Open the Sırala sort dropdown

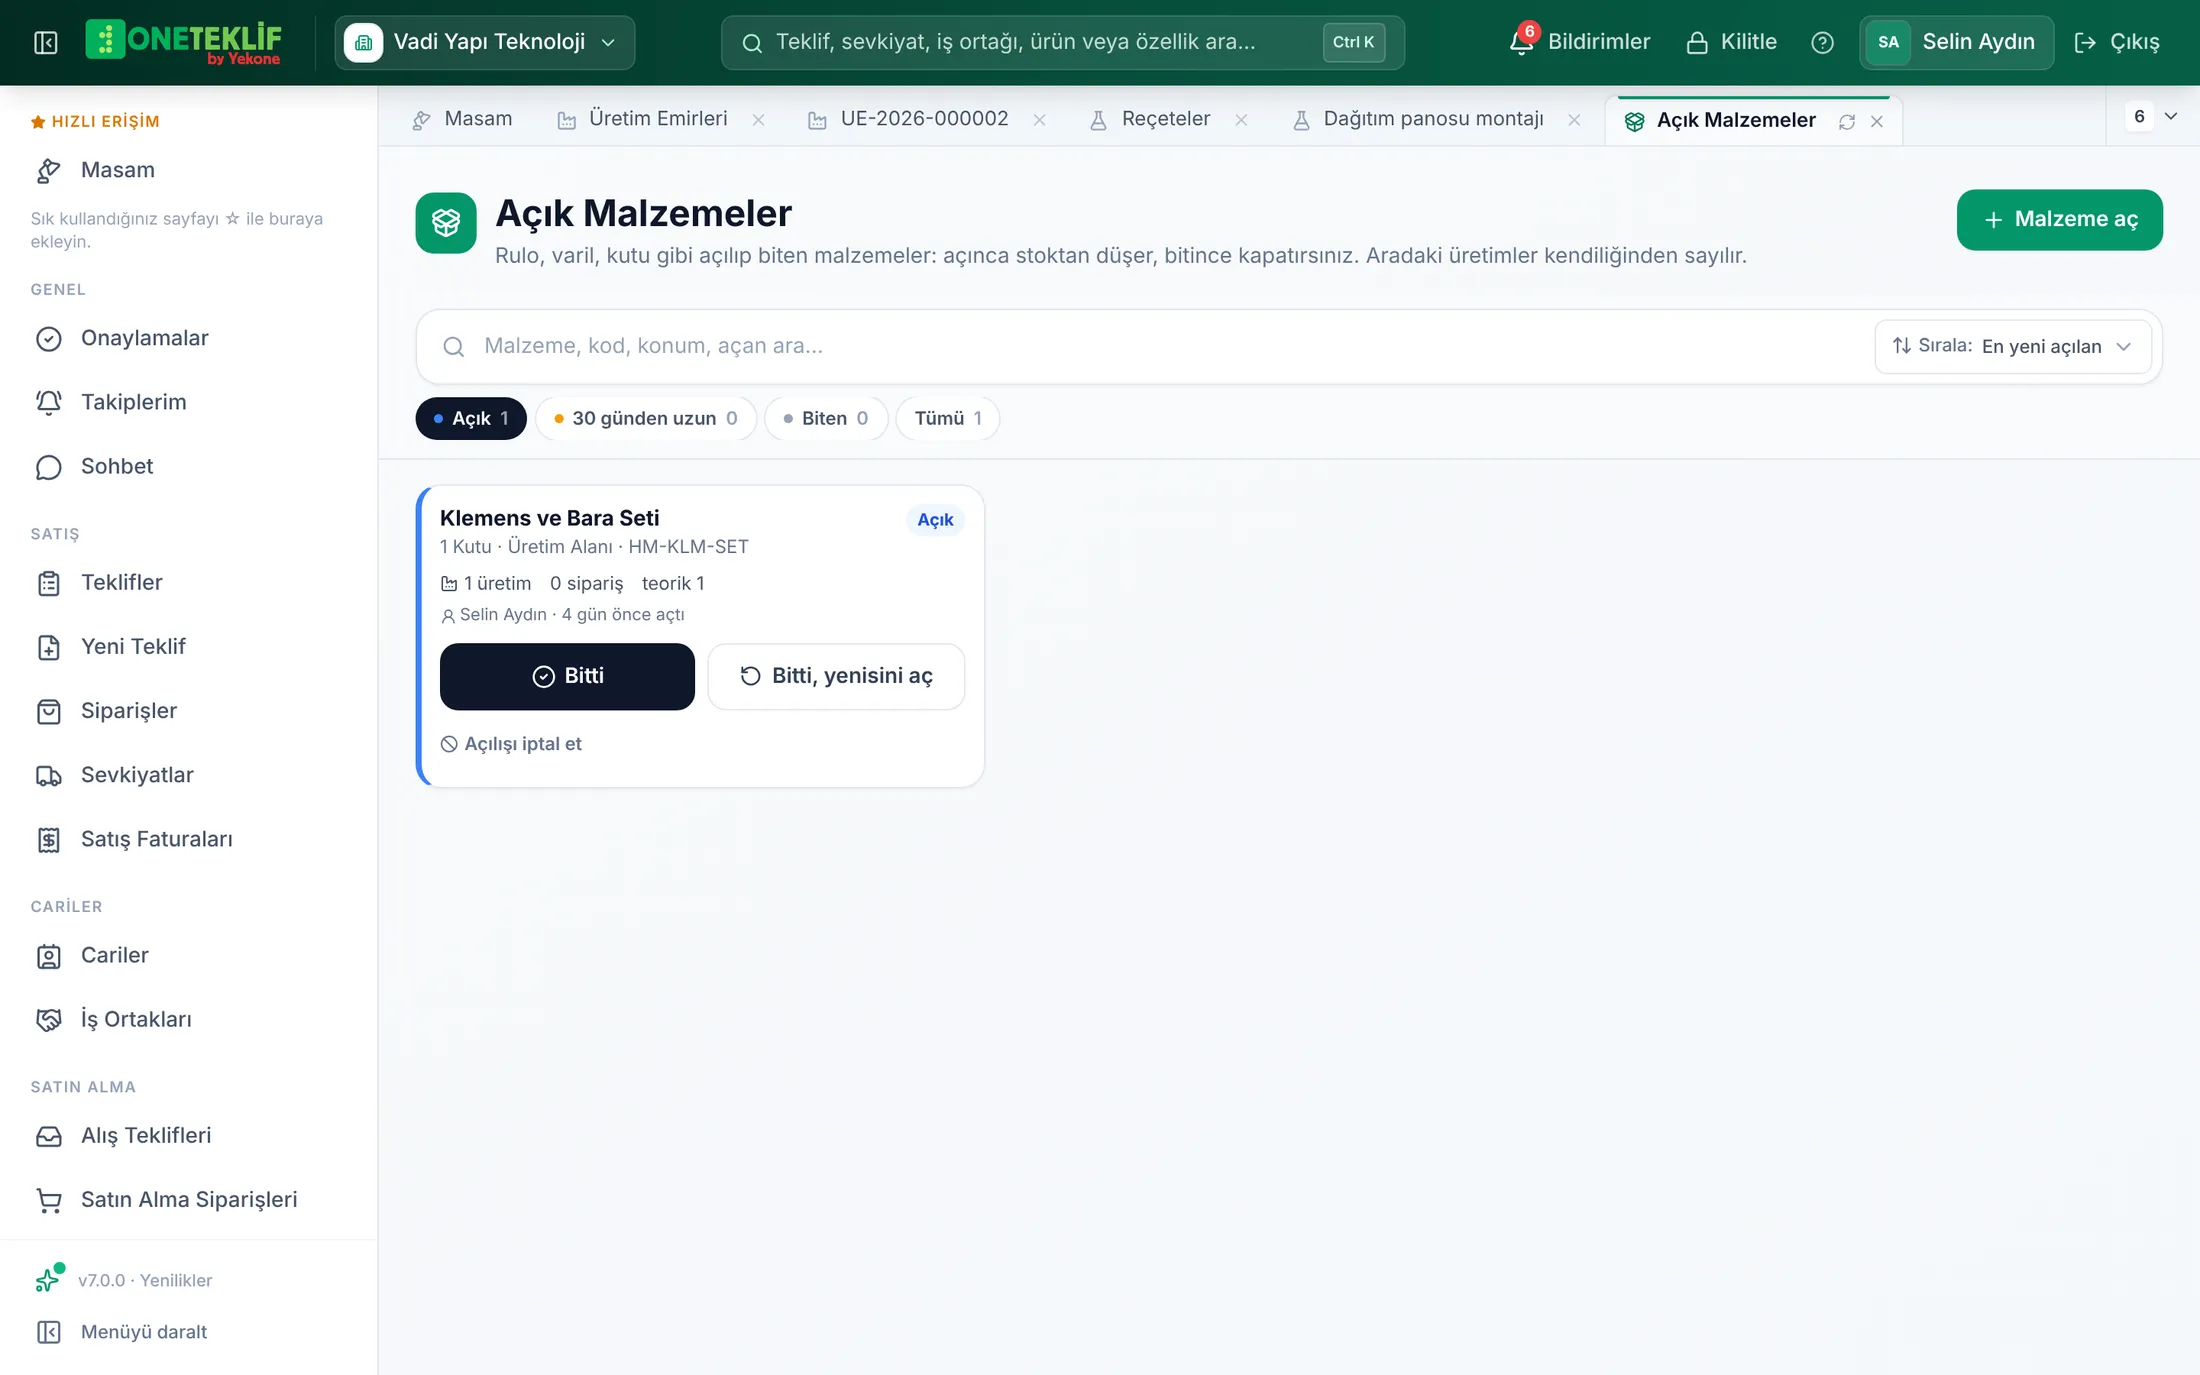pos(2013,346)
